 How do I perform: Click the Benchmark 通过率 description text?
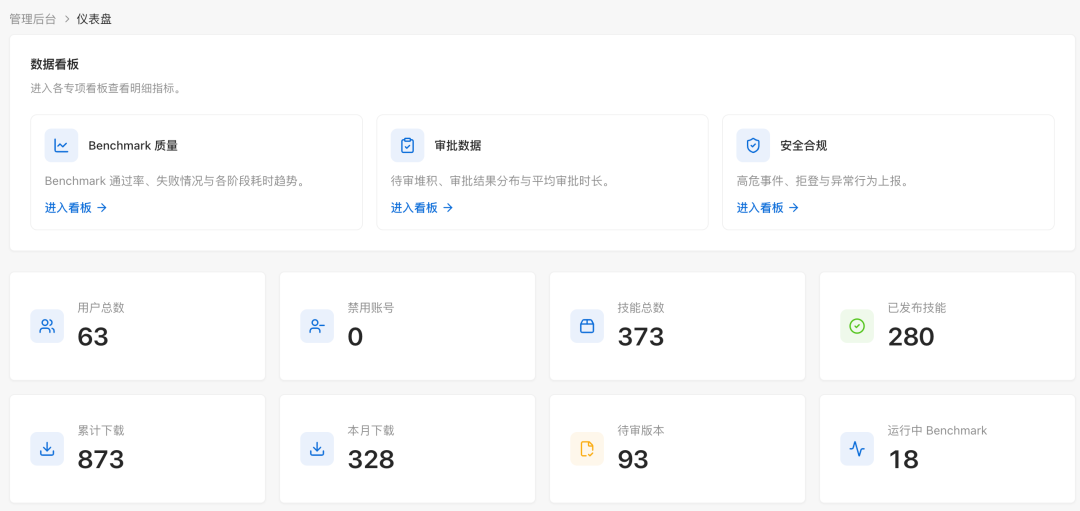[x=175, y=181]
